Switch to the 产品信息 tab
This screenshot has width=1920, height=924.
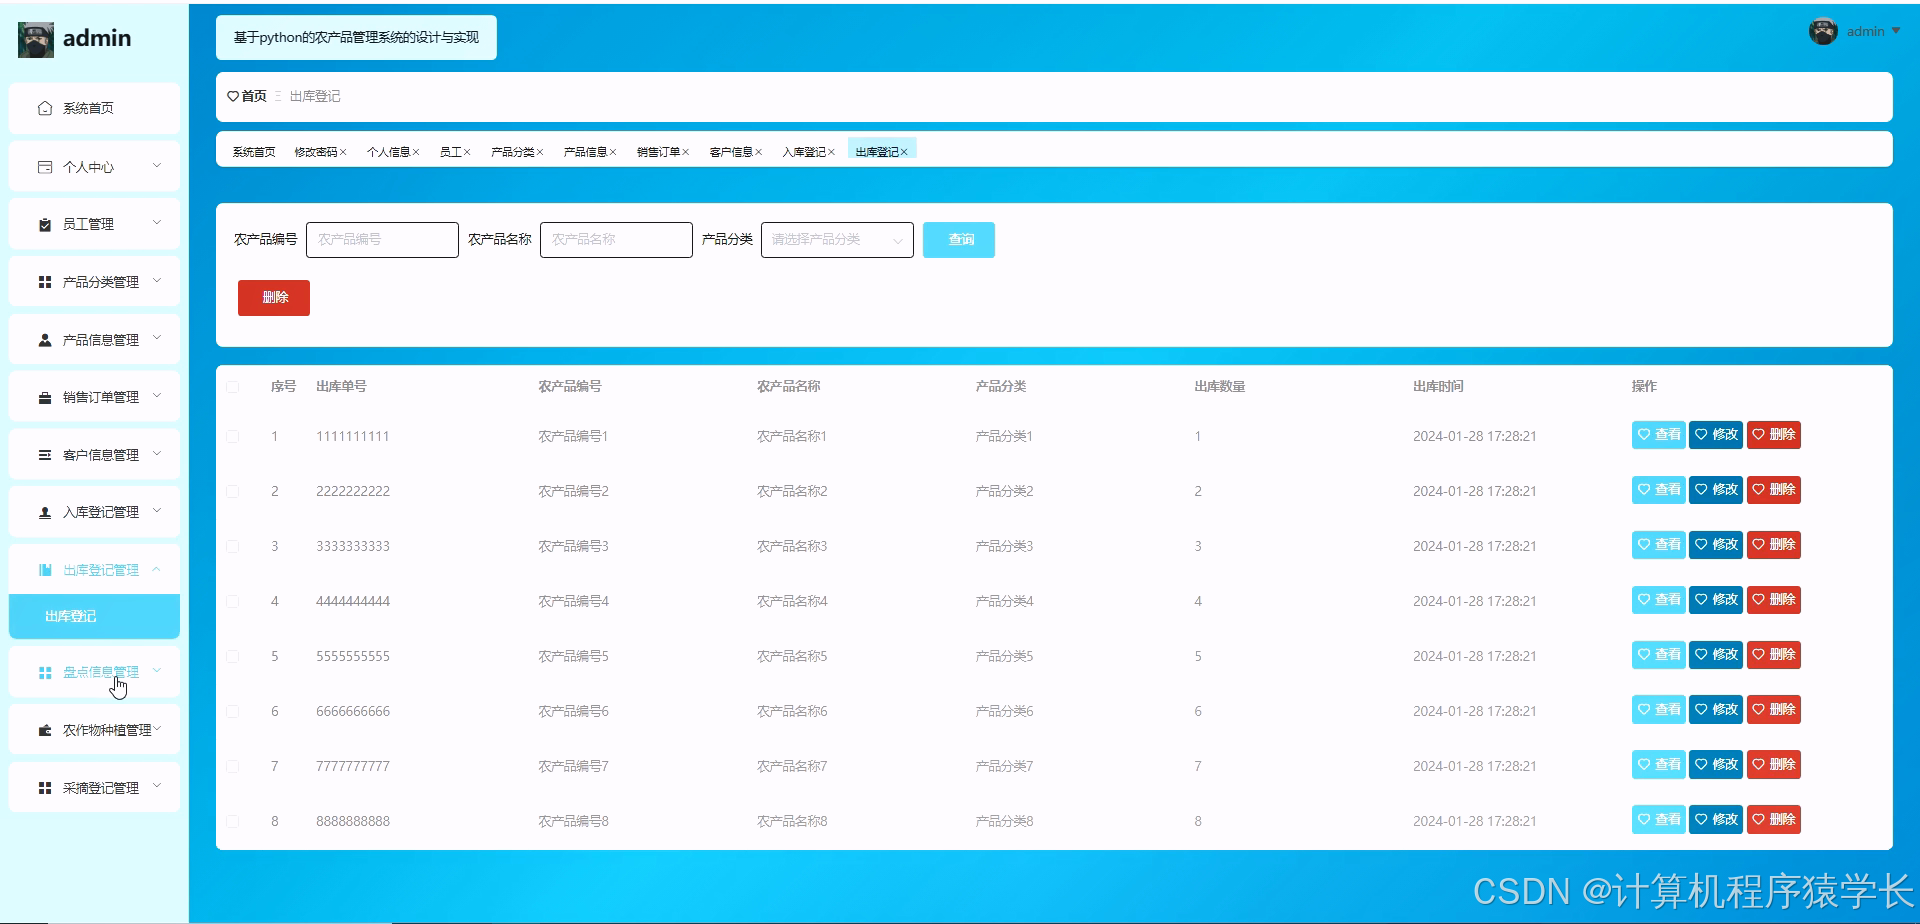pyautogui.click(x=585, y=152)
